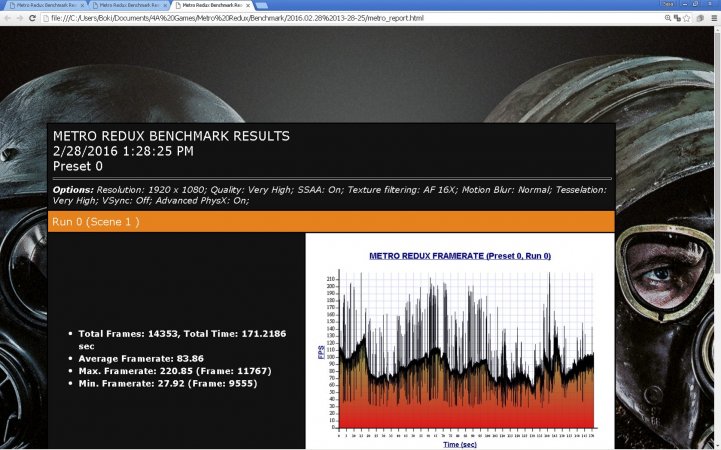The height and width of the screenshot is (450, 721).
Task: Click the framerate graph chart area
Action: pos(466,350)
